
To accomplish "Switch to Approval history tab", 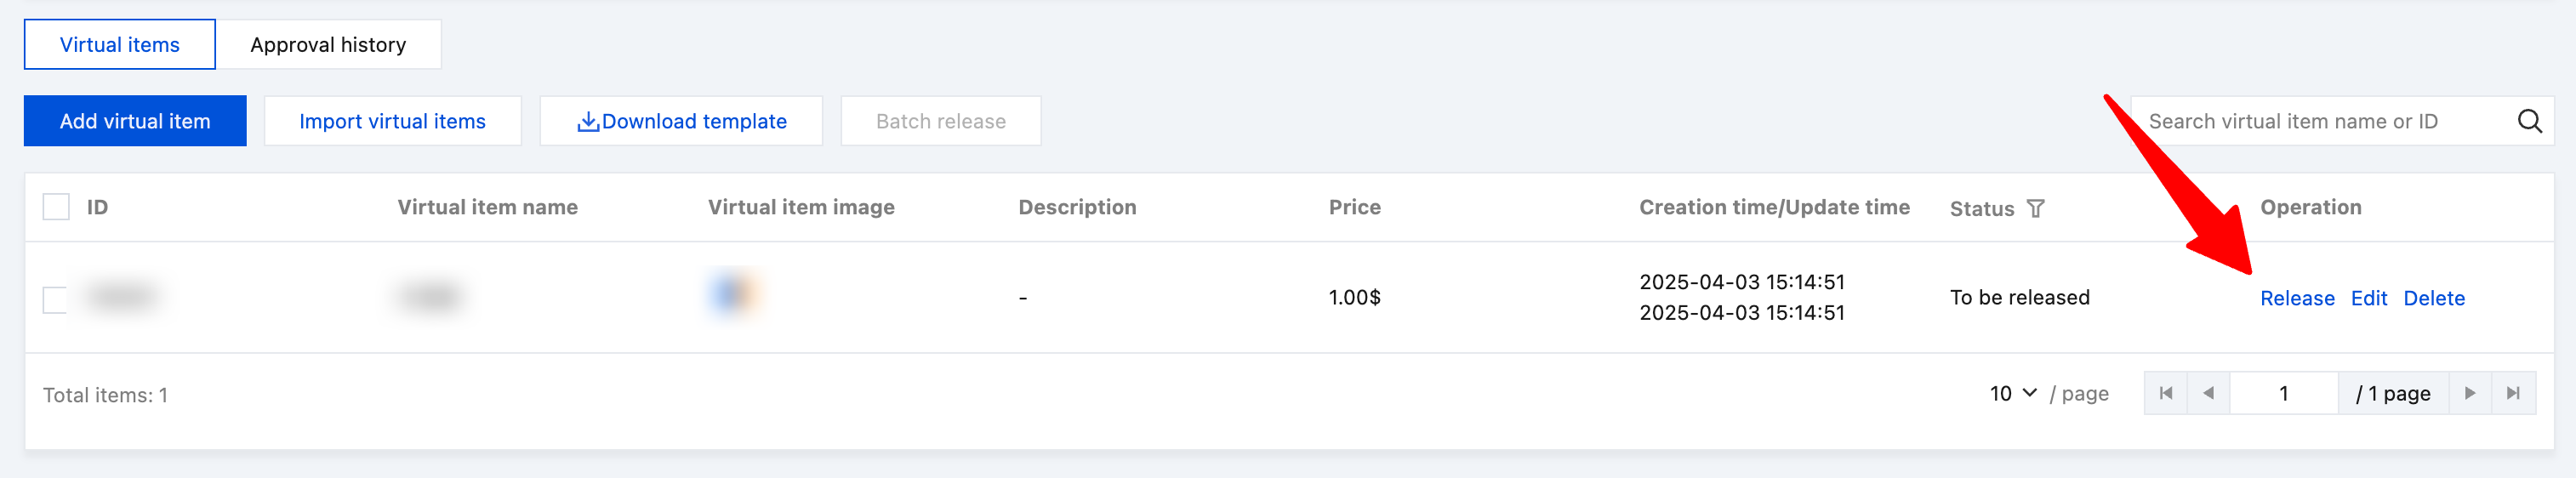I will (x=328, y=45).
